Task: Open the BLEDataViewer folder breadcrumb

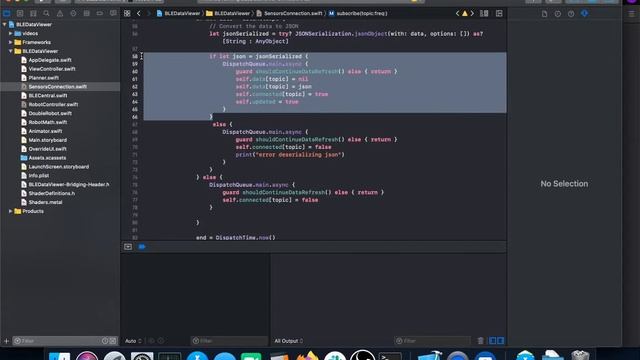Action: pyautogui.click(x=228, y=13)
